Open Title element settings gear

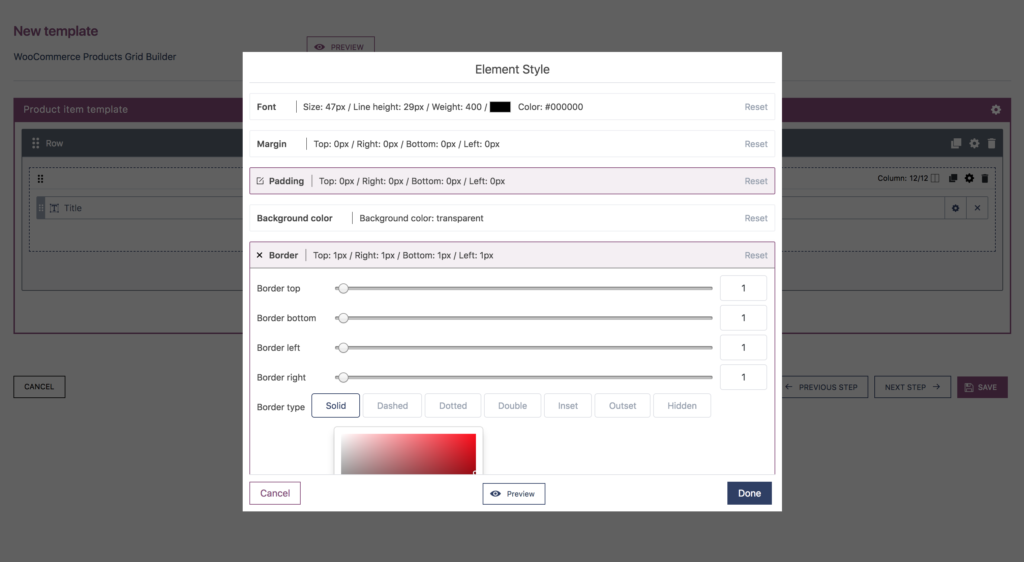click(x=955, y=208)
